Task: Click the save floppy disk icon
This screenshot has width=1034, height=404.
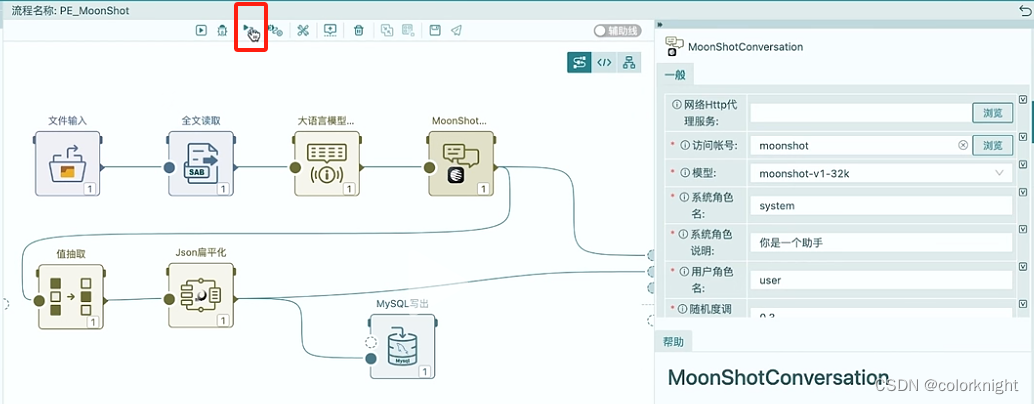Action: click(x=435, y=30)
